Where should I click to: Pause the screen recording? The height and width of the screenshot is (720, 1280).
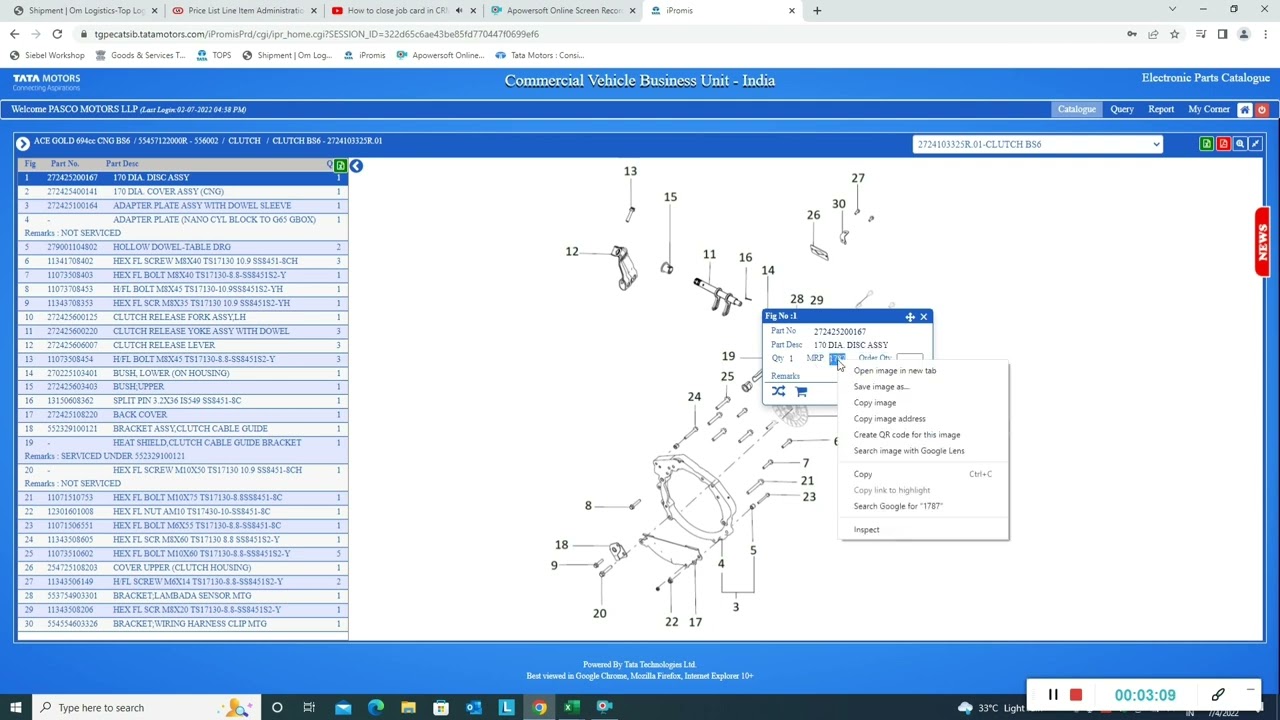(x=1053, y=695)
